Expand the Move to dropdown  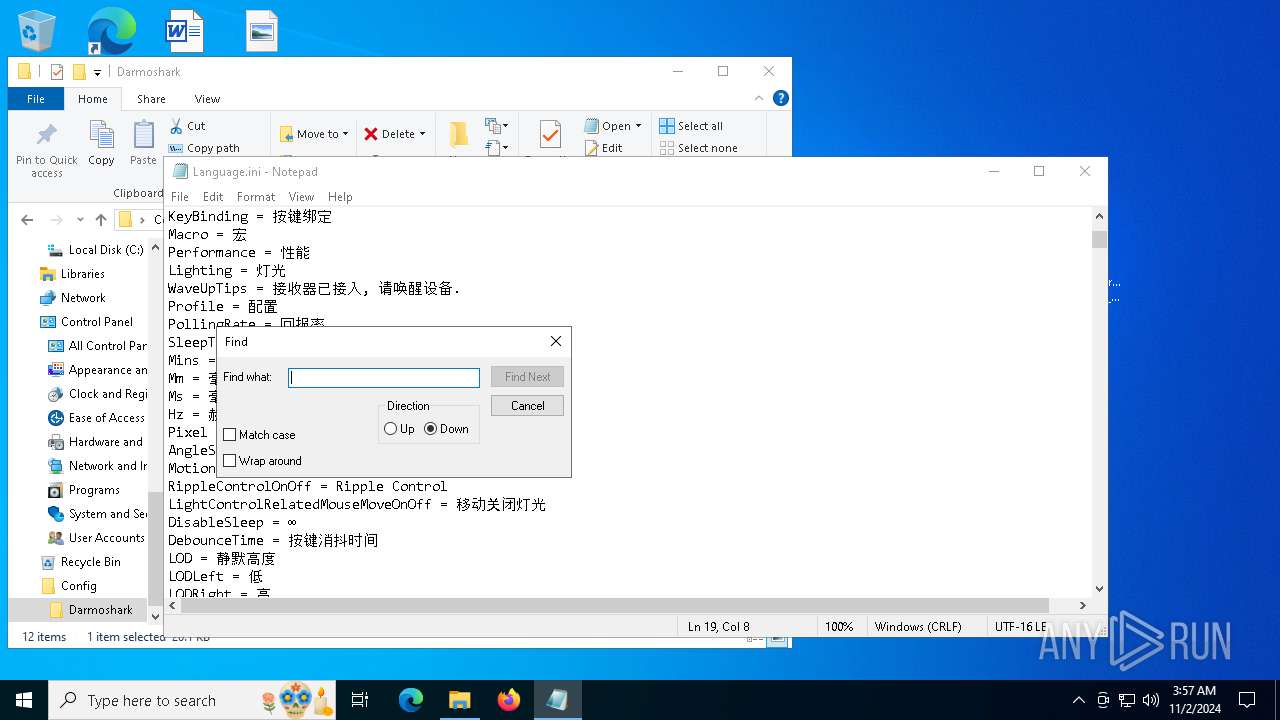pyautogui.click(x=345, y=134)
